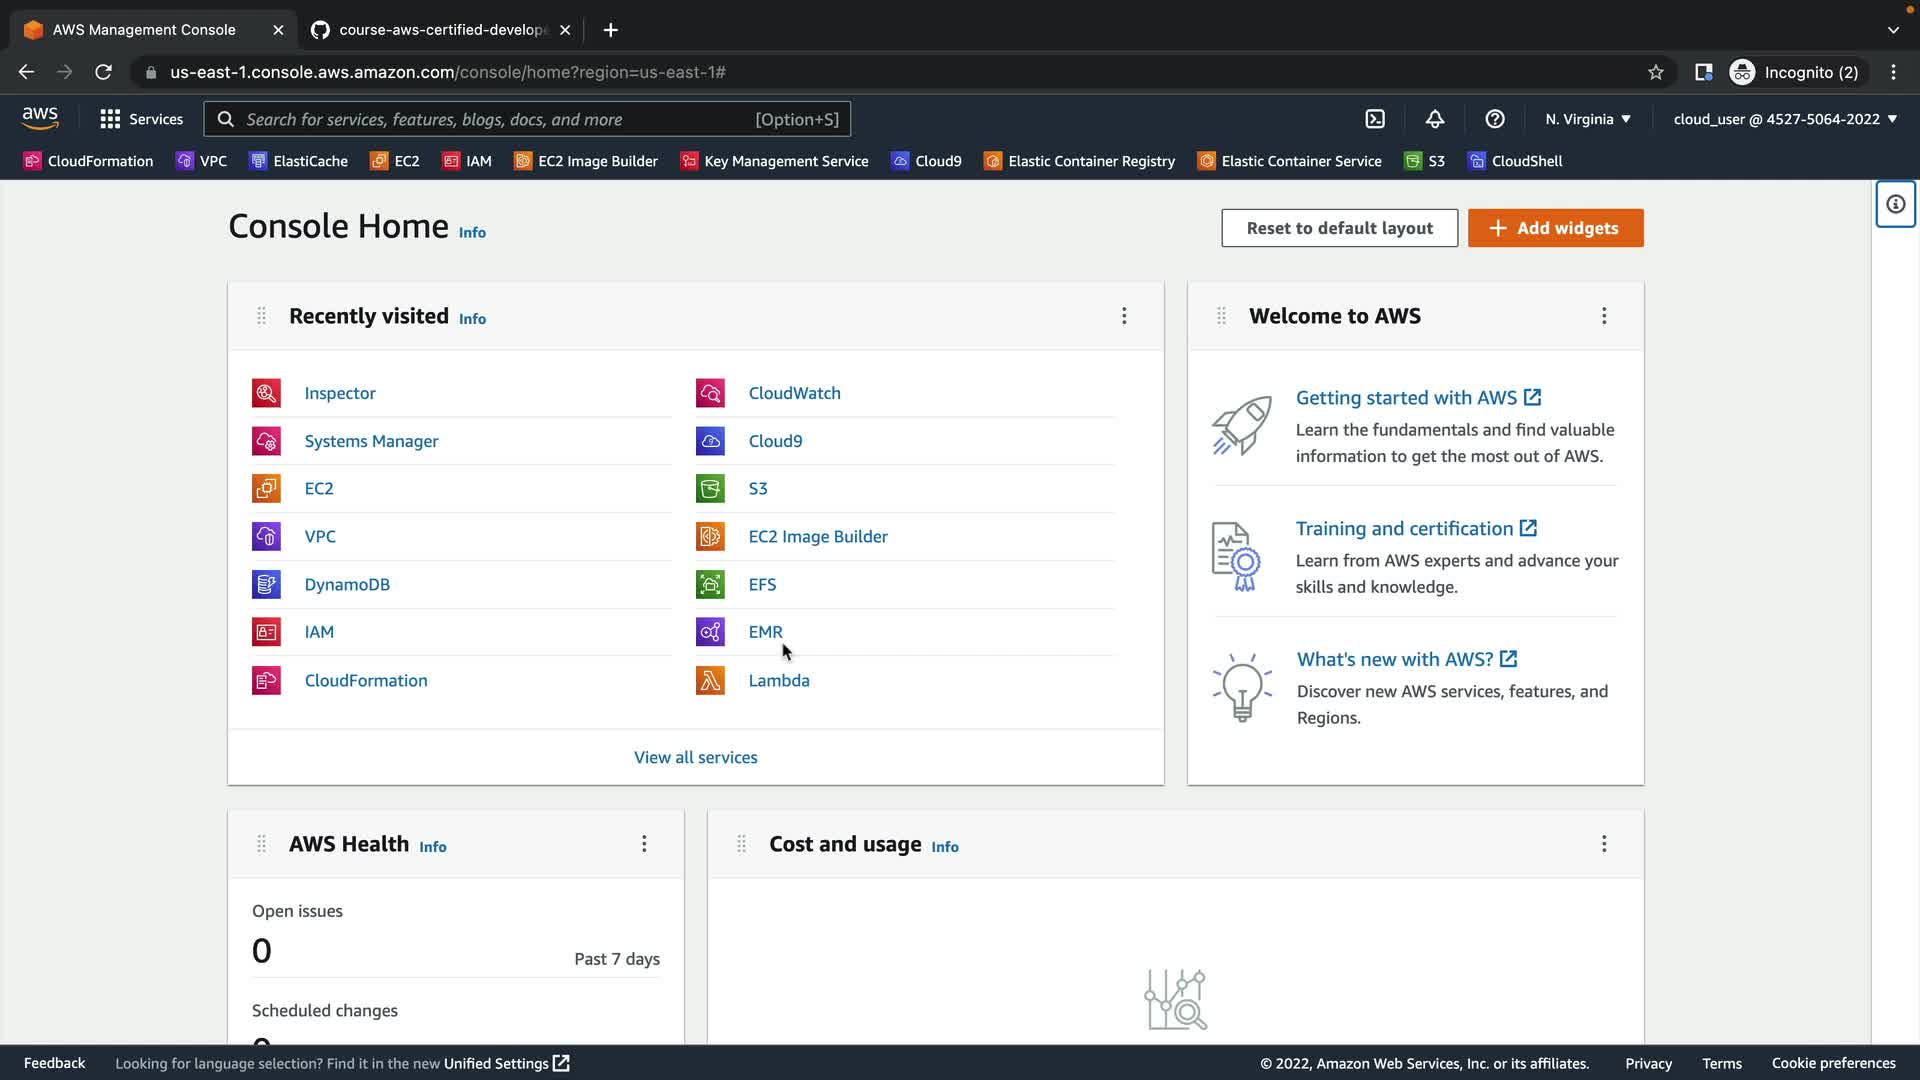Click the AWS logo home icon
Screen dimensions: 1920x1080
pos(40,118)
